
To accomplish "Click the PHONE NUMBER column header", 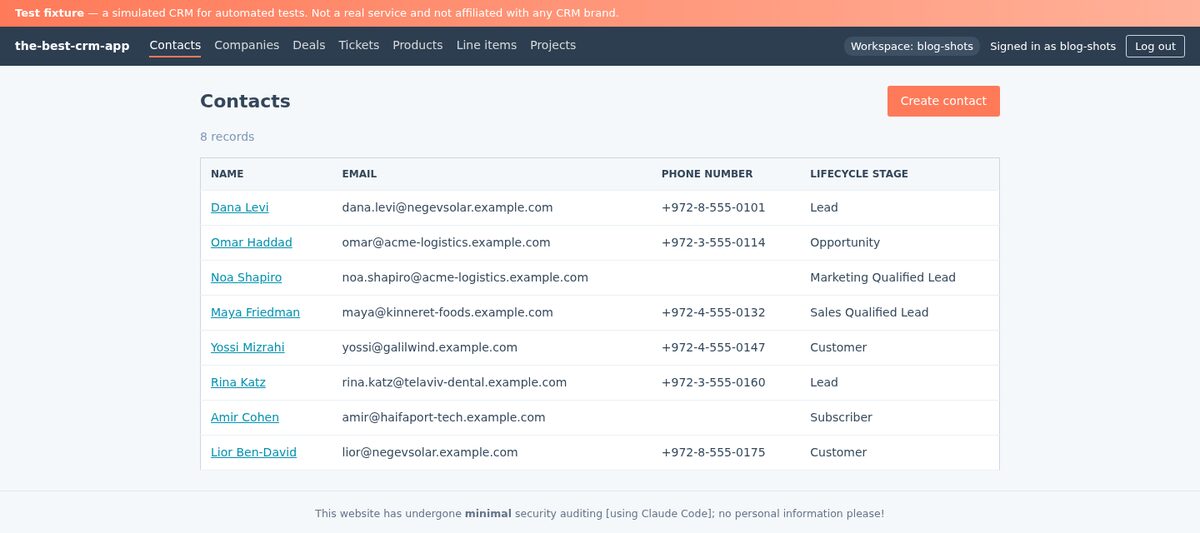I will (707, 174).
